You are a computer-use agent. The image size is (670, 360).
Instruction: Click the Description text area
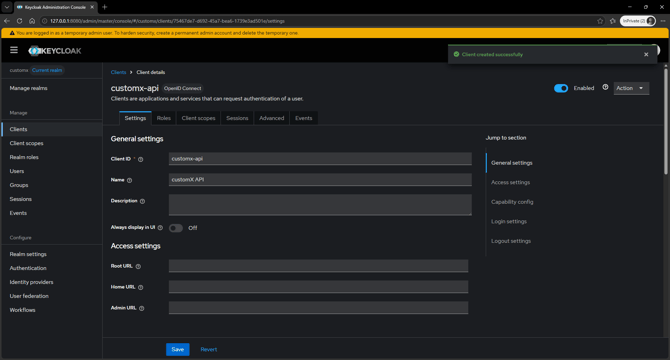320,205
